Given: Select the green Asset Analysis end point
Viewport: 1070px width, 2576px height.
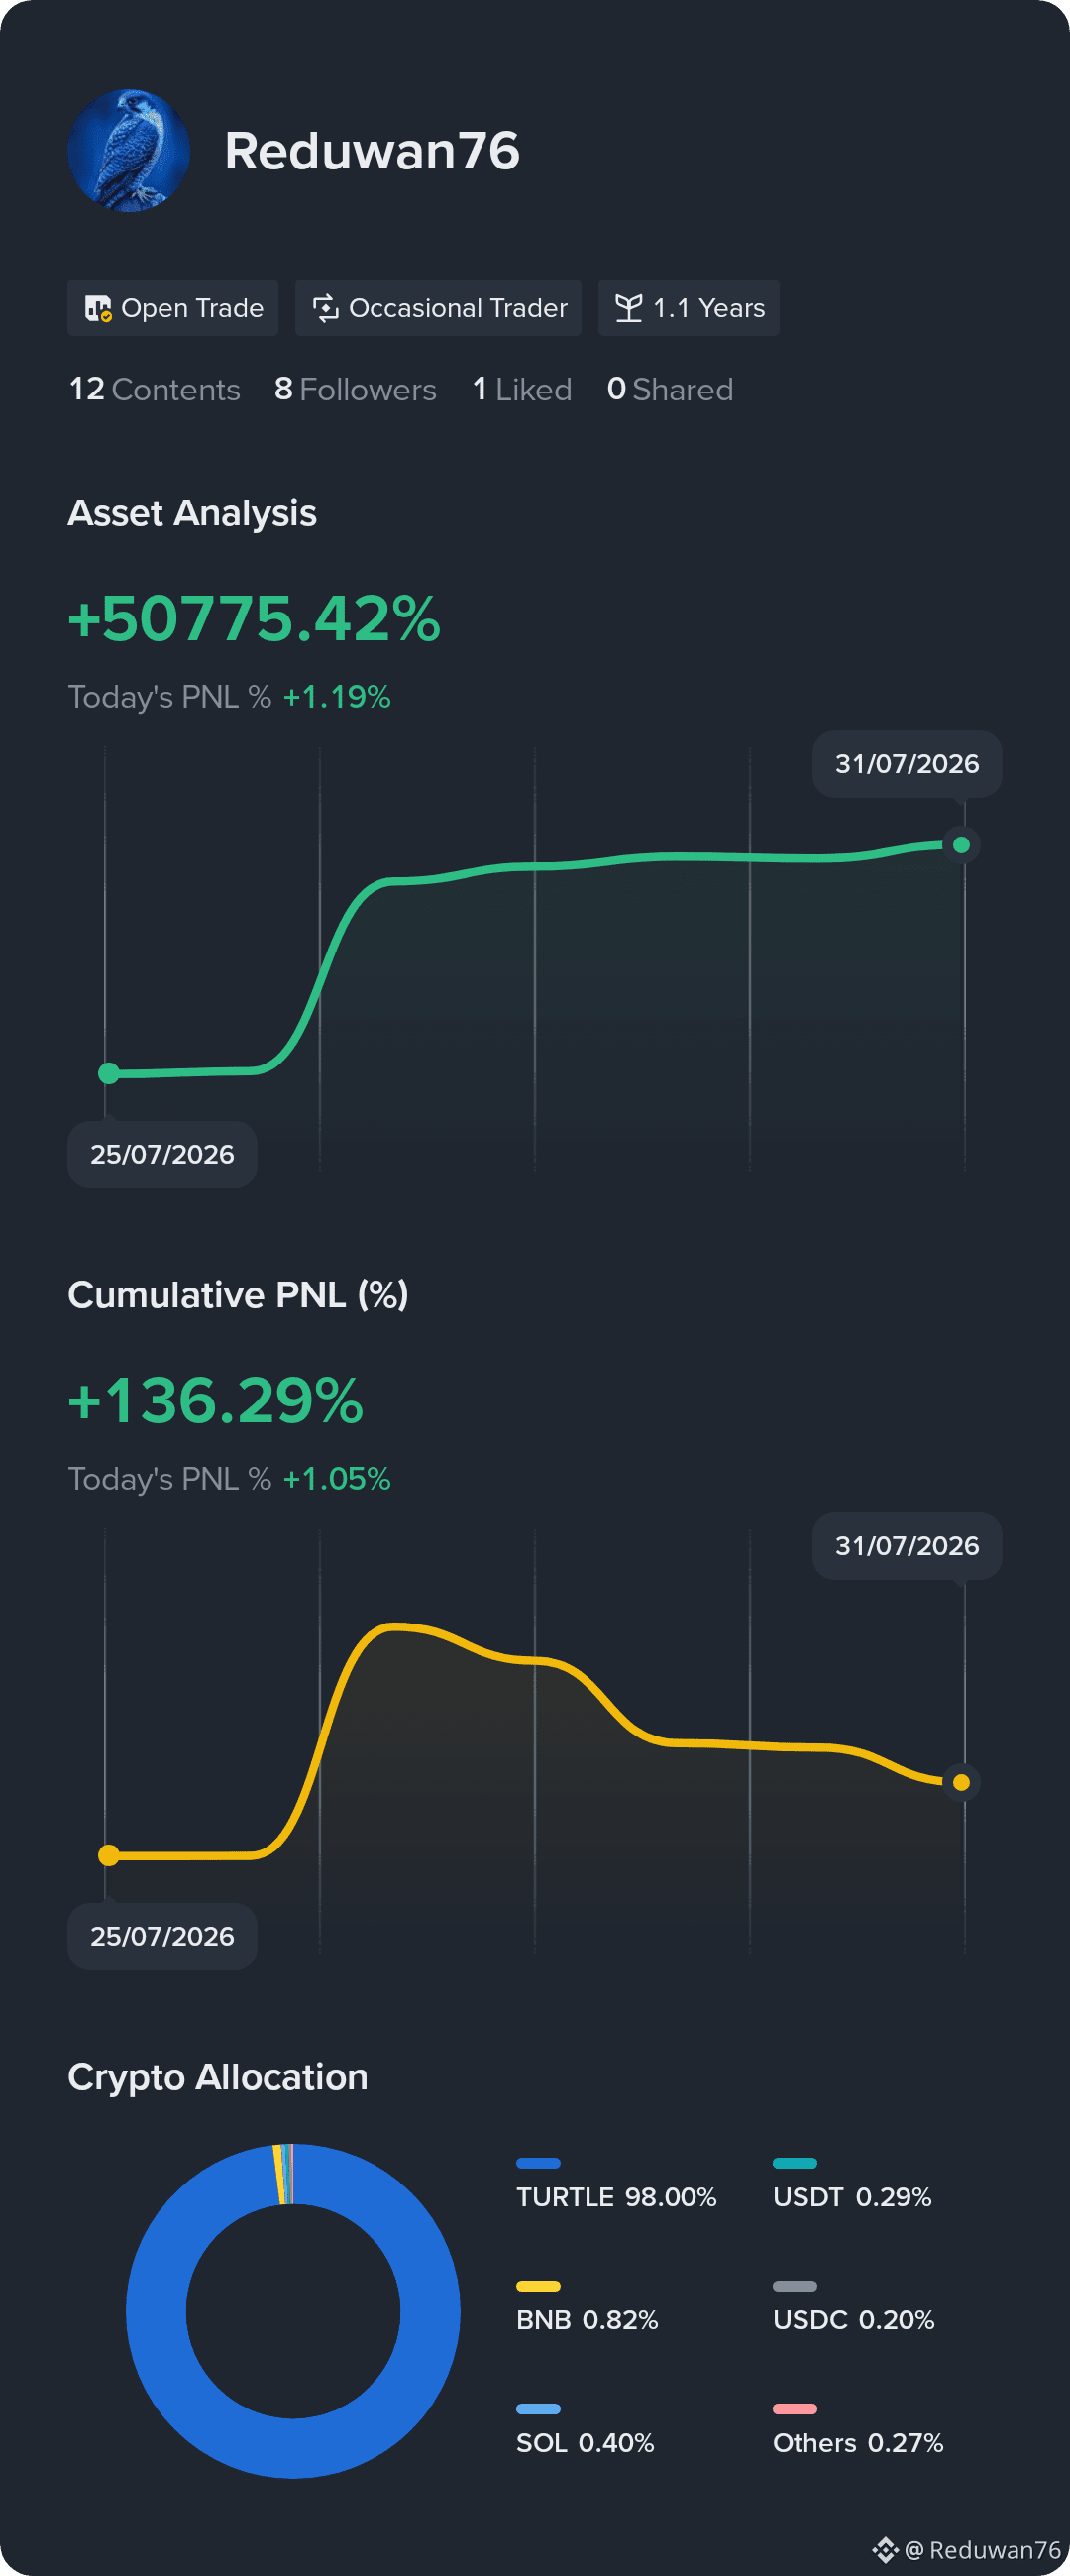Looking at the screenshot, I should click(x=961, y=845).
